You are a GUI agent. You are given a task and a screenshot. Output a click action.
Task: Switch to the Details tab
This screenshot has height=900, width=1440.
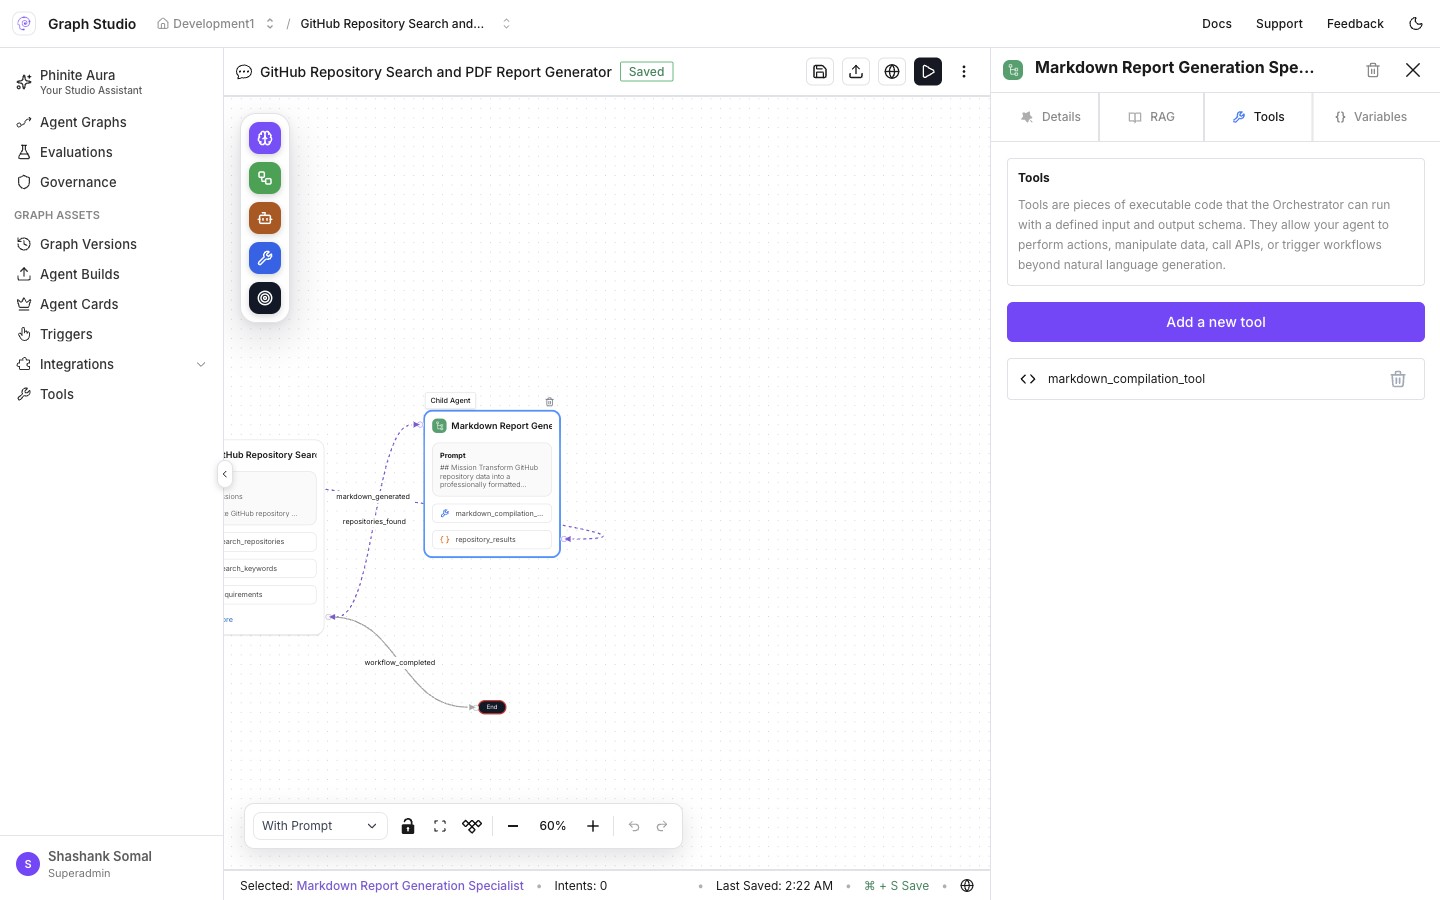click(1050, 117)
